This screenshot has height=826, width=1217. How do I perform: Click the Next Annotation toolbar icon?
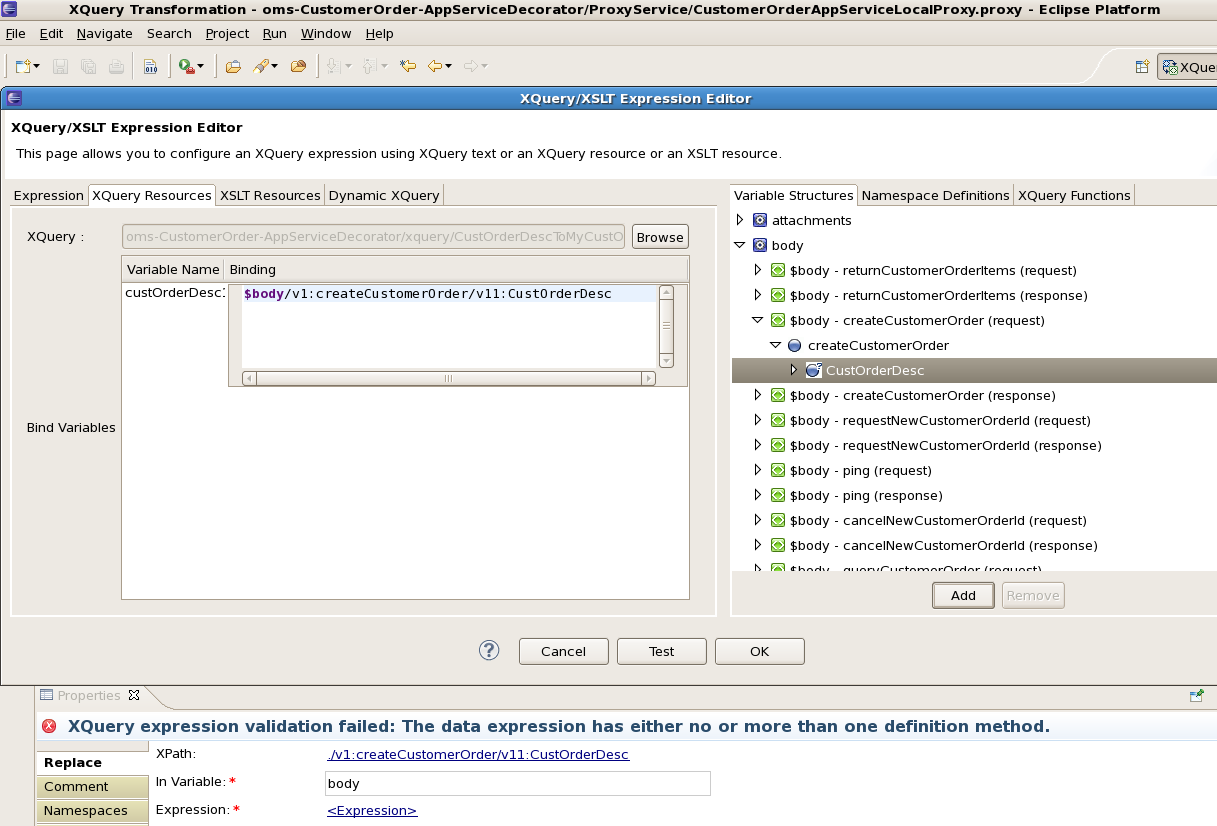334,66
